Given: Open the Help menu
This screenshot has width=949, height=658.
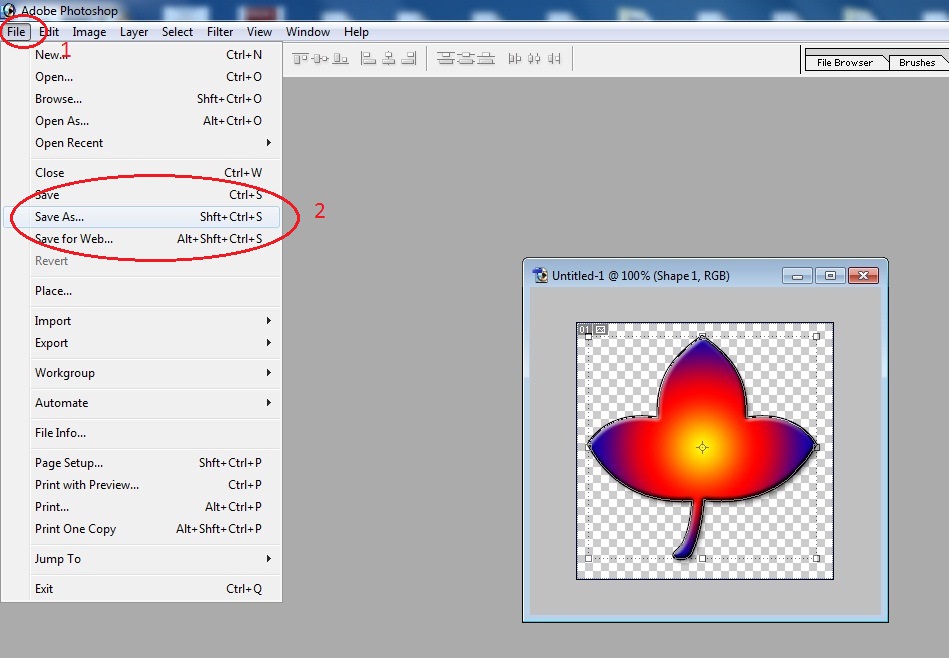Looking at the screenshot, I should pyautogui.click(x=356, y=31).
